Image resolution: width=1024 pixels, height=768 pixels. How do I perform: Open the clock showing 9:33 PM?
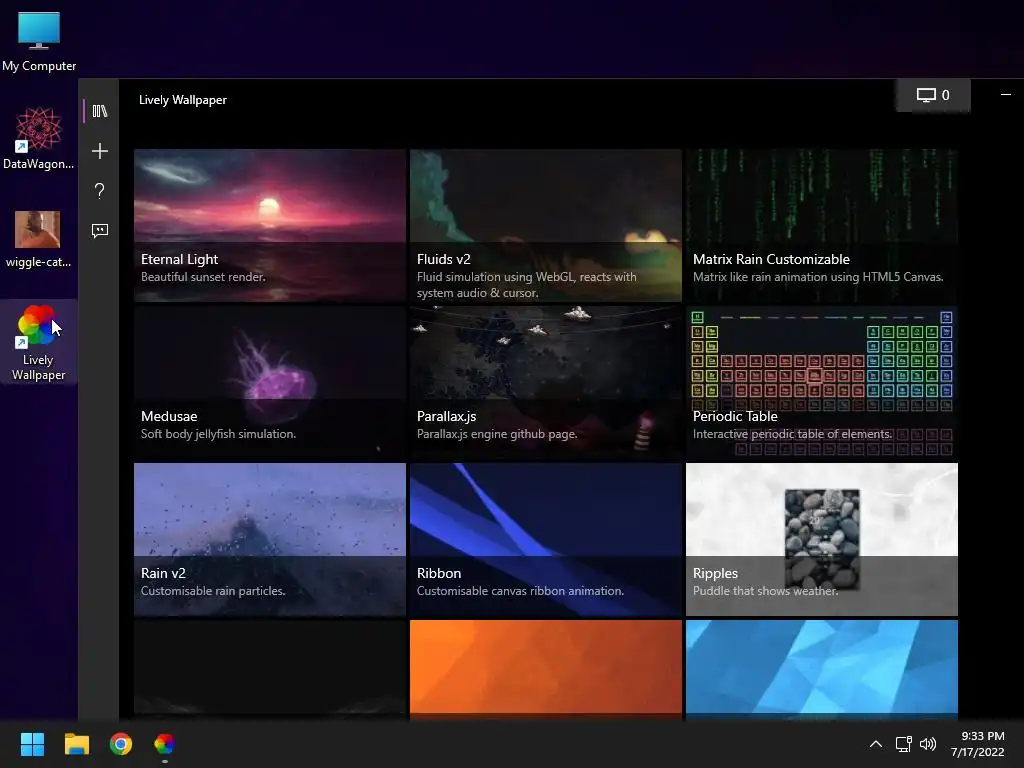(x=978, y=744)
